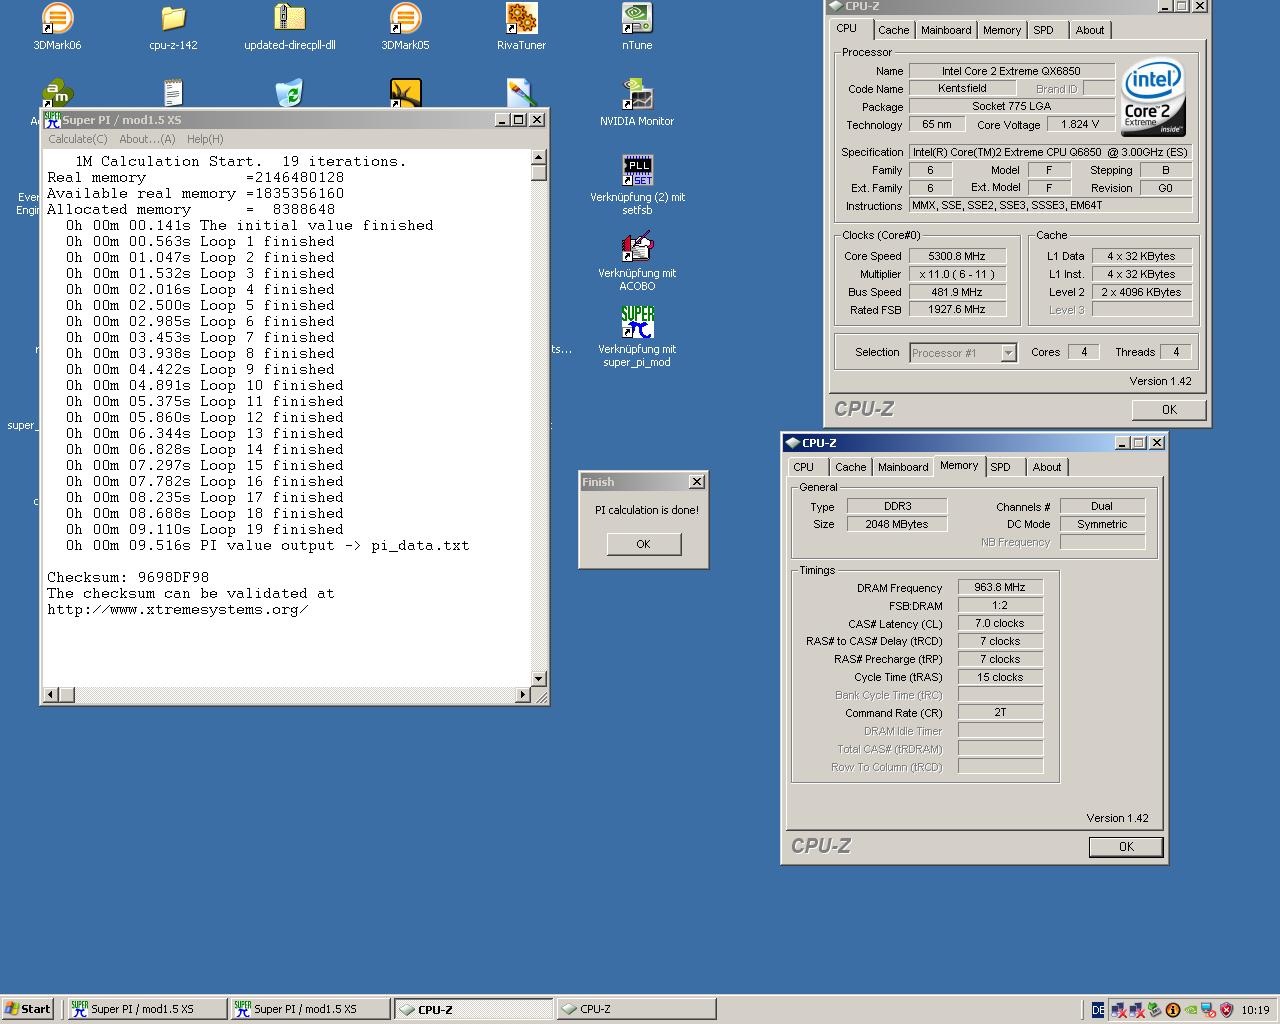This screenshot has width=1280, height=1024.
Task: Open the NVIDIA Monitor shortcut
Action: 637,103
